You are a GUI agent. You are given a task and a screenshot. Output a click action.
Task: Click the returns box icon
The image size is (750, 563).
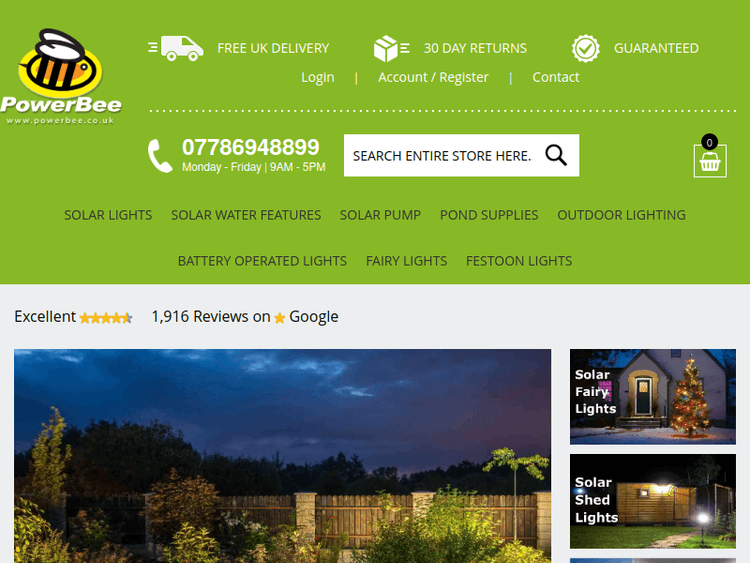pos(391,48)
